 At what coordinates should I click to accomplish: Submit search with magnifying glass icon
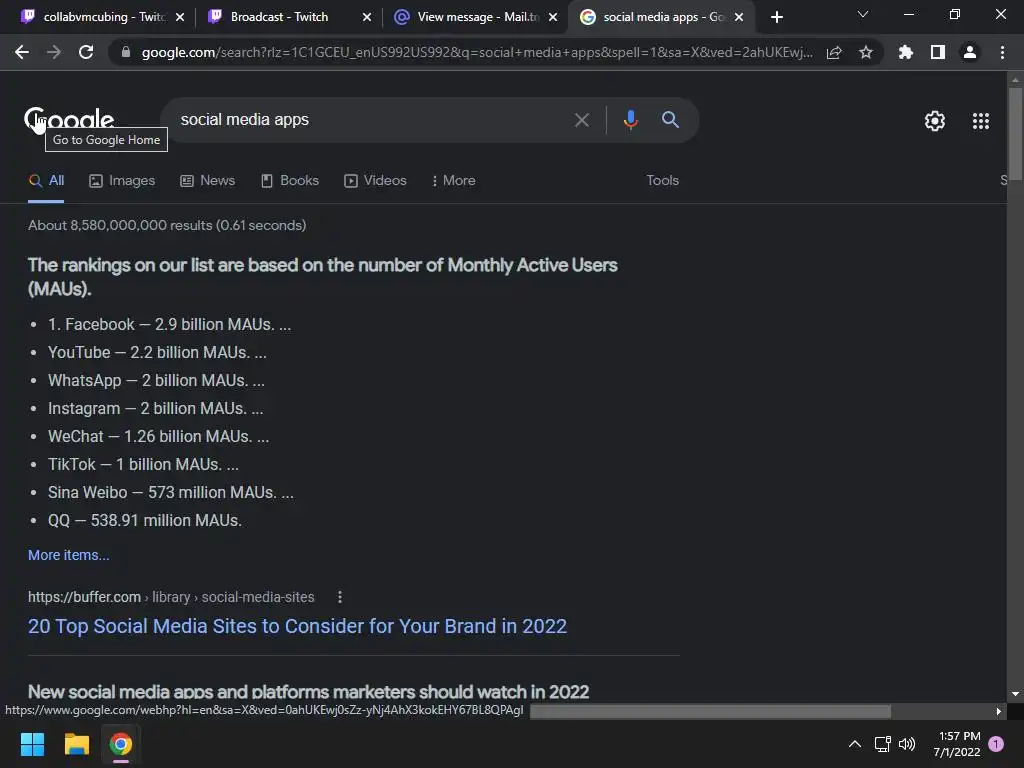tap(671, 120)
